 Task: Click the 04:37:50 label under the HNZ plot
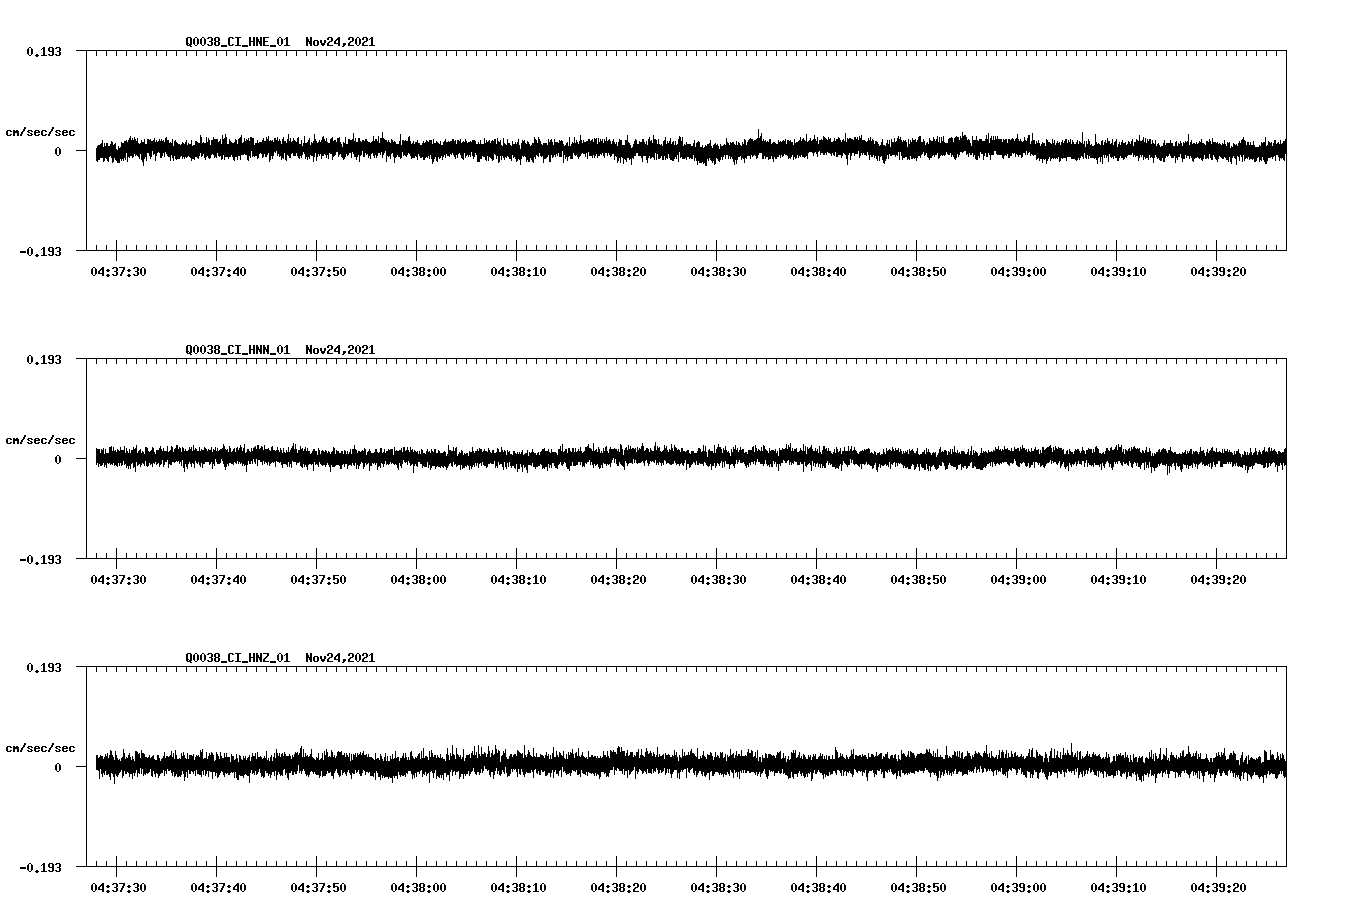[318, 888]
